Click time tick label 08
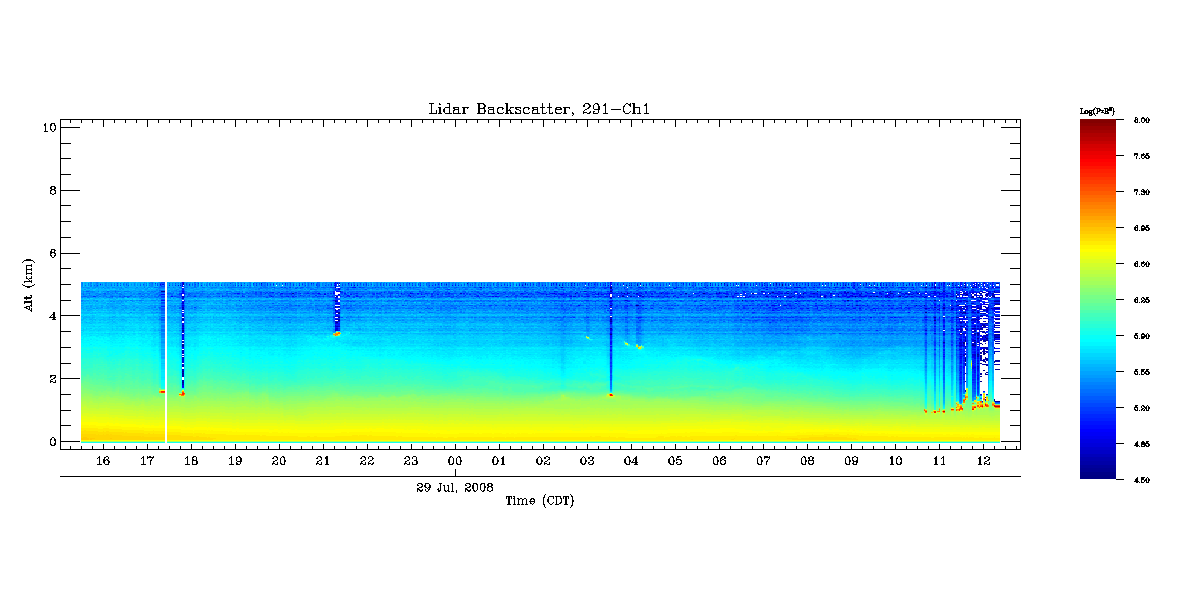1200x600 pixels. pyautogui.click(x=807, y=461)
